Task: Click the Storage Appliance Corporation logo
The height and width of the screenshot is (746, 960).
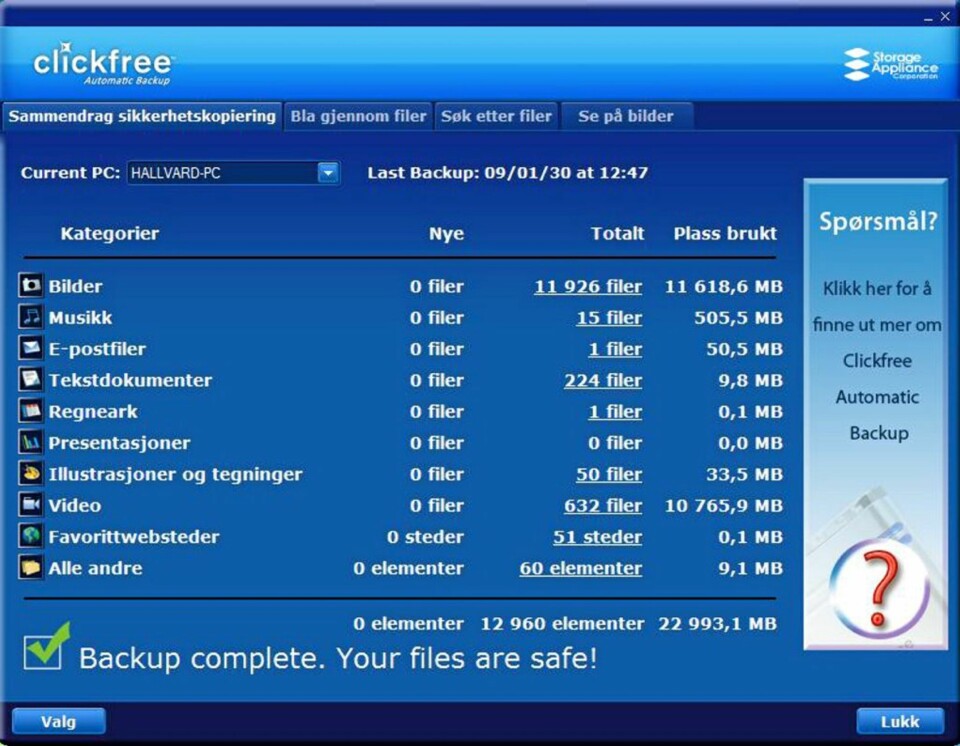Action: pyautogui.click(x=890, y=64)
